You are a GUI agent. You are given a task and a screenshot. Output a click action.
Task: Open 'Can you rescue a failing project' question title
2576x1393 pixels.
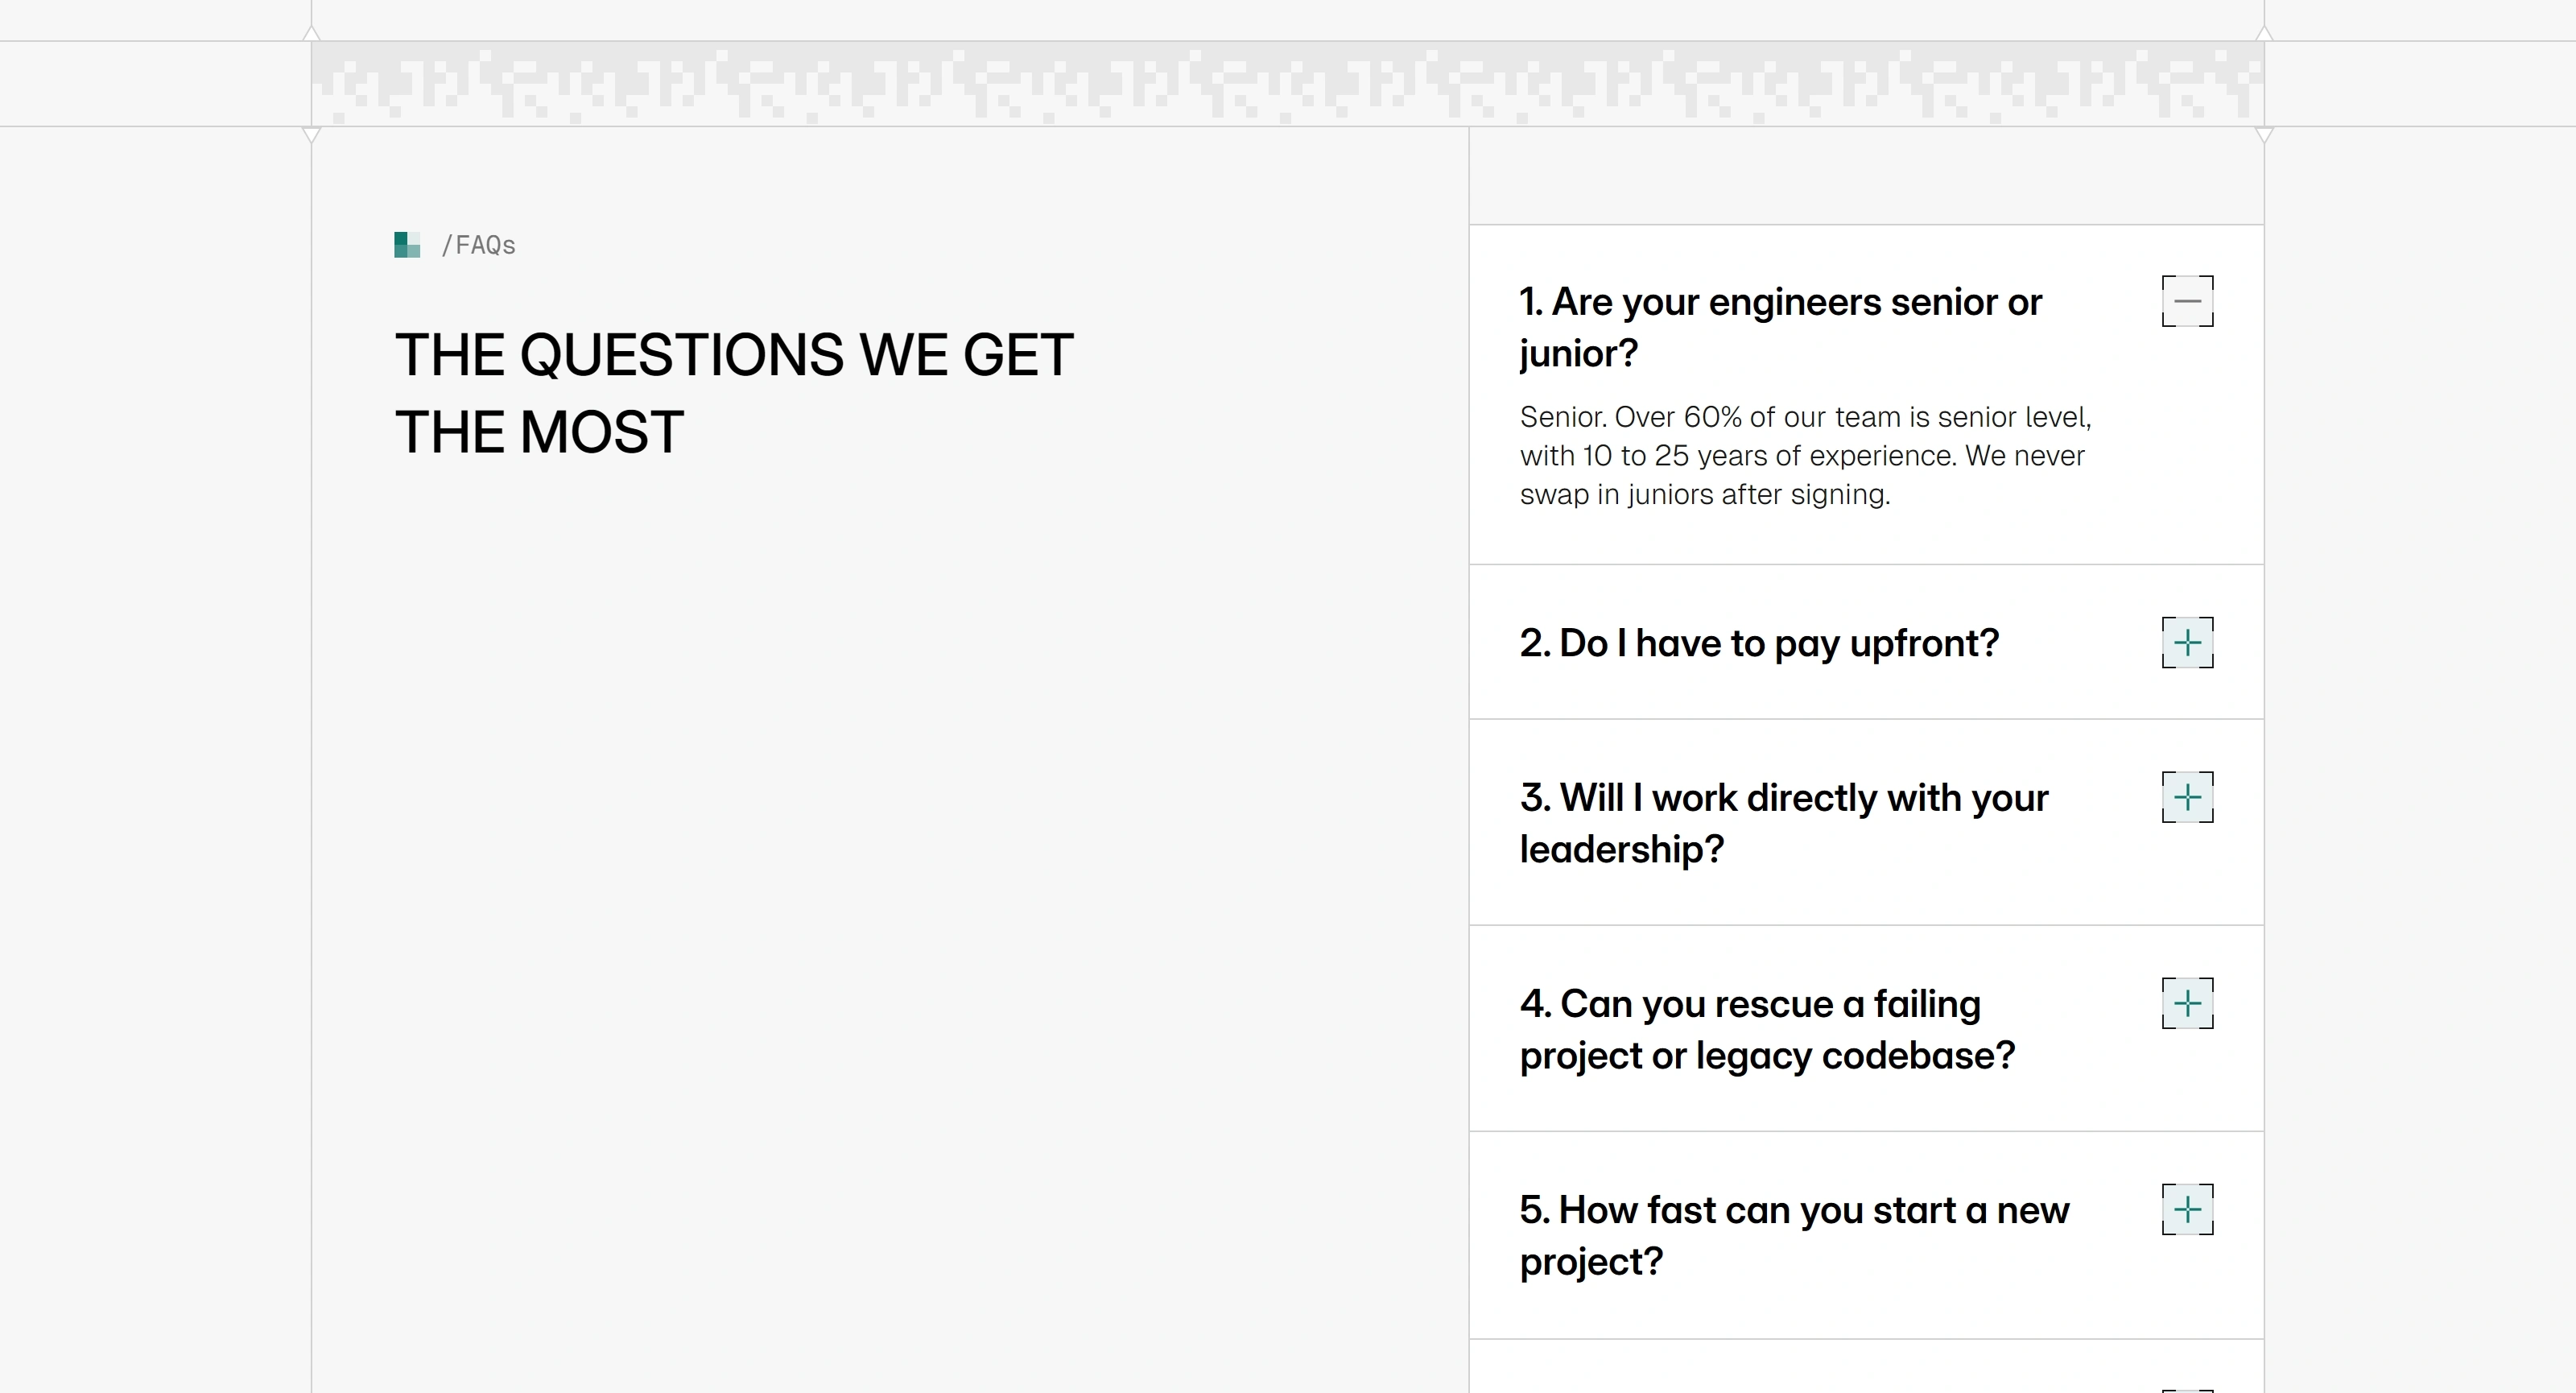(1767, 1029)
